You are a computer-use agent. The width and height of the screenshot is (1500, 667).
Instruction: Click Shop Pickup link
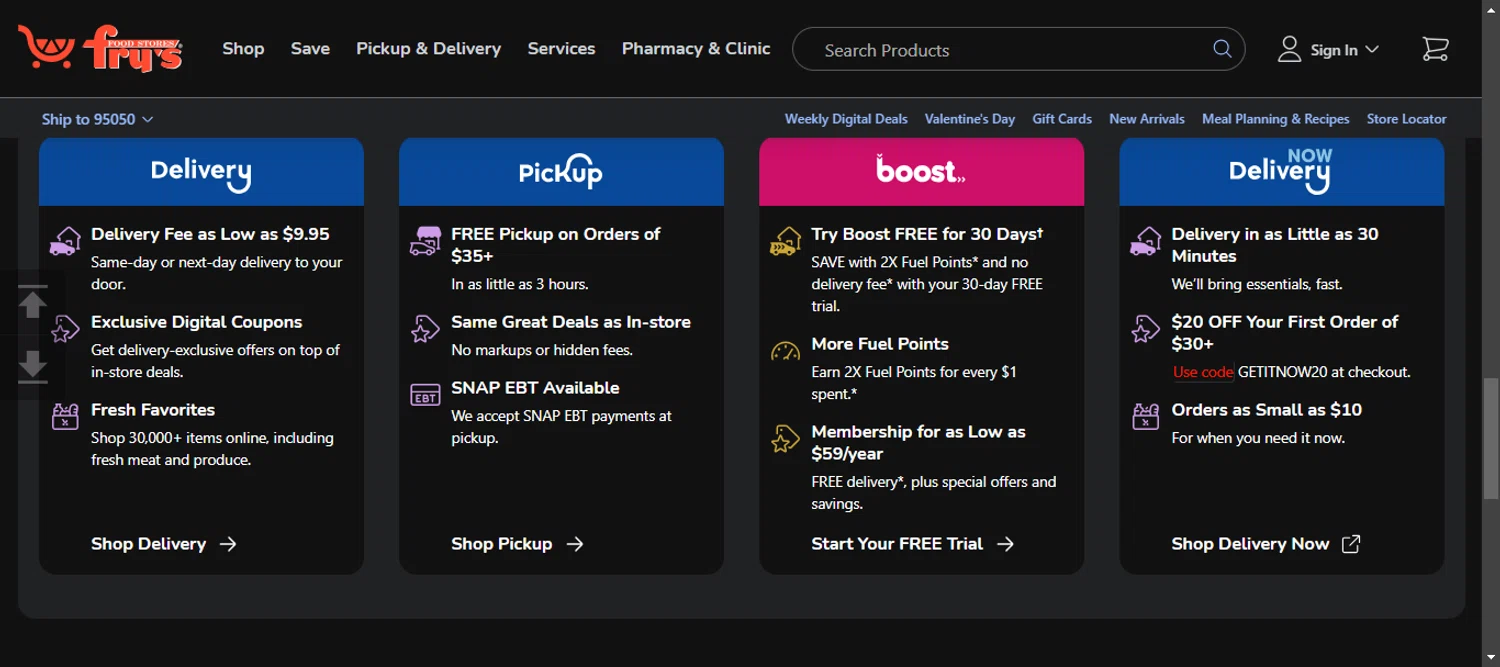[501, 544]
